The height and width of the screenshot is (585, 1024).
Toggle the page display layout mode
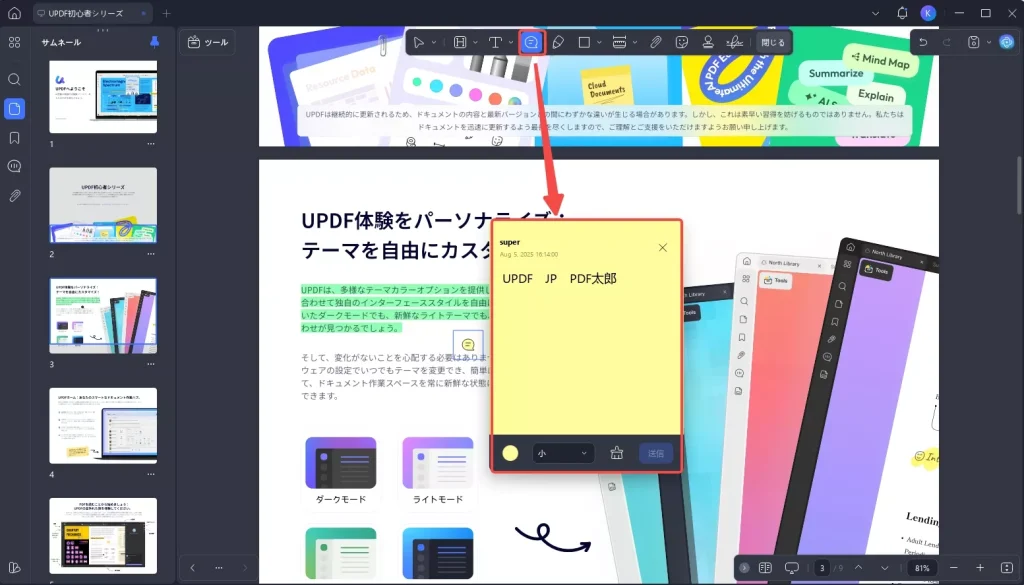pyautogui.click(x=765, y=568)
